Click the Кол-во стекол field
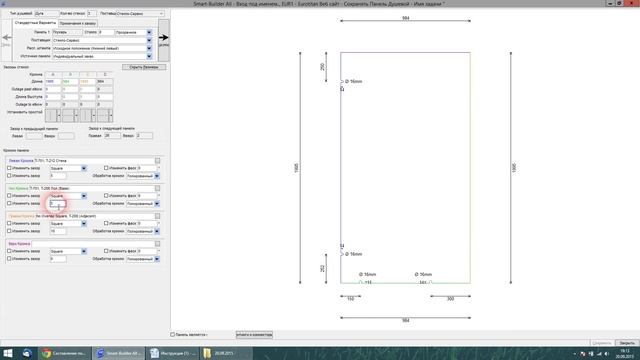Image resolution: width=640 pixels, height=360 pixels. pos(91,13)
